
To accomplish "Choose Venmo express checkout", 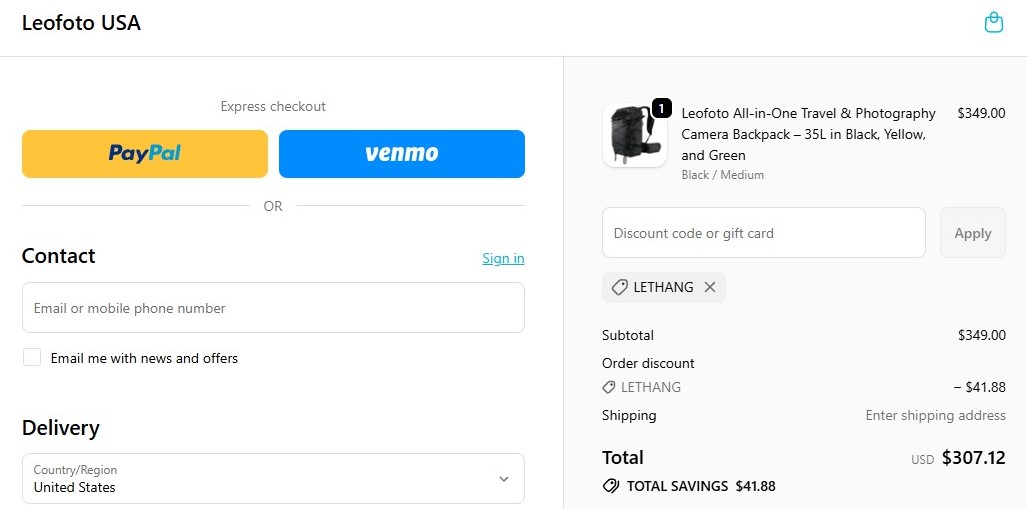I will (x=401, y=154).
